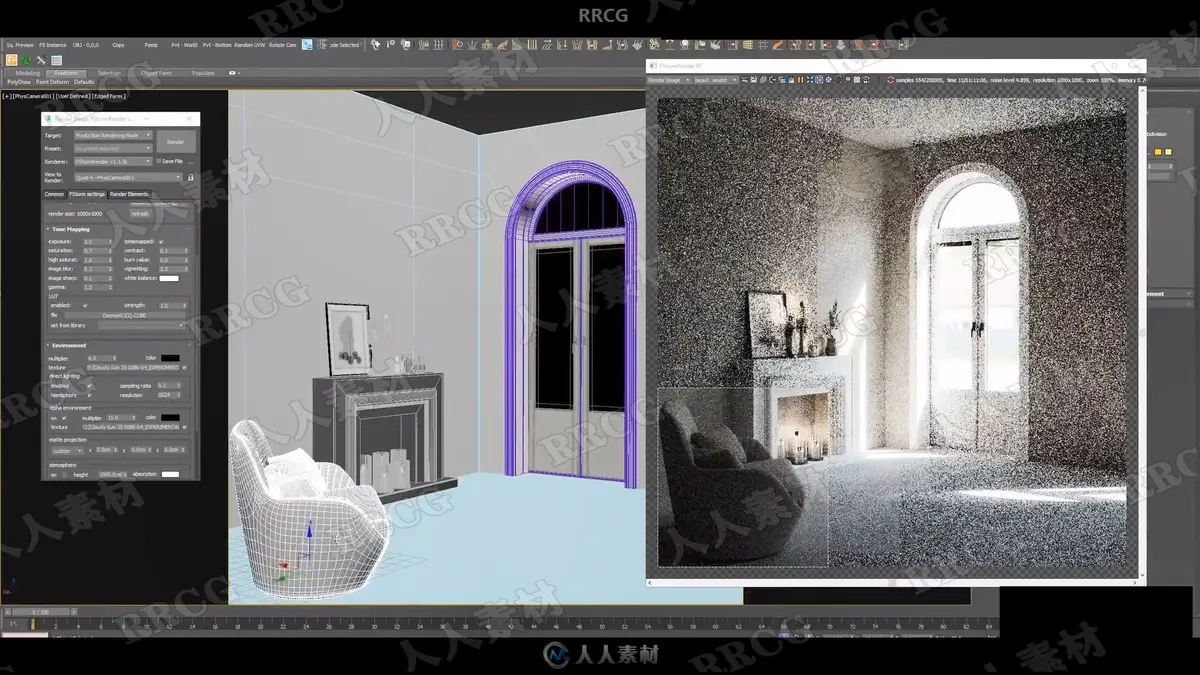Viewport: 1200px width, 675px height.
Task: Open the Object Paint ribbon tab
Action: pos(156,73)
